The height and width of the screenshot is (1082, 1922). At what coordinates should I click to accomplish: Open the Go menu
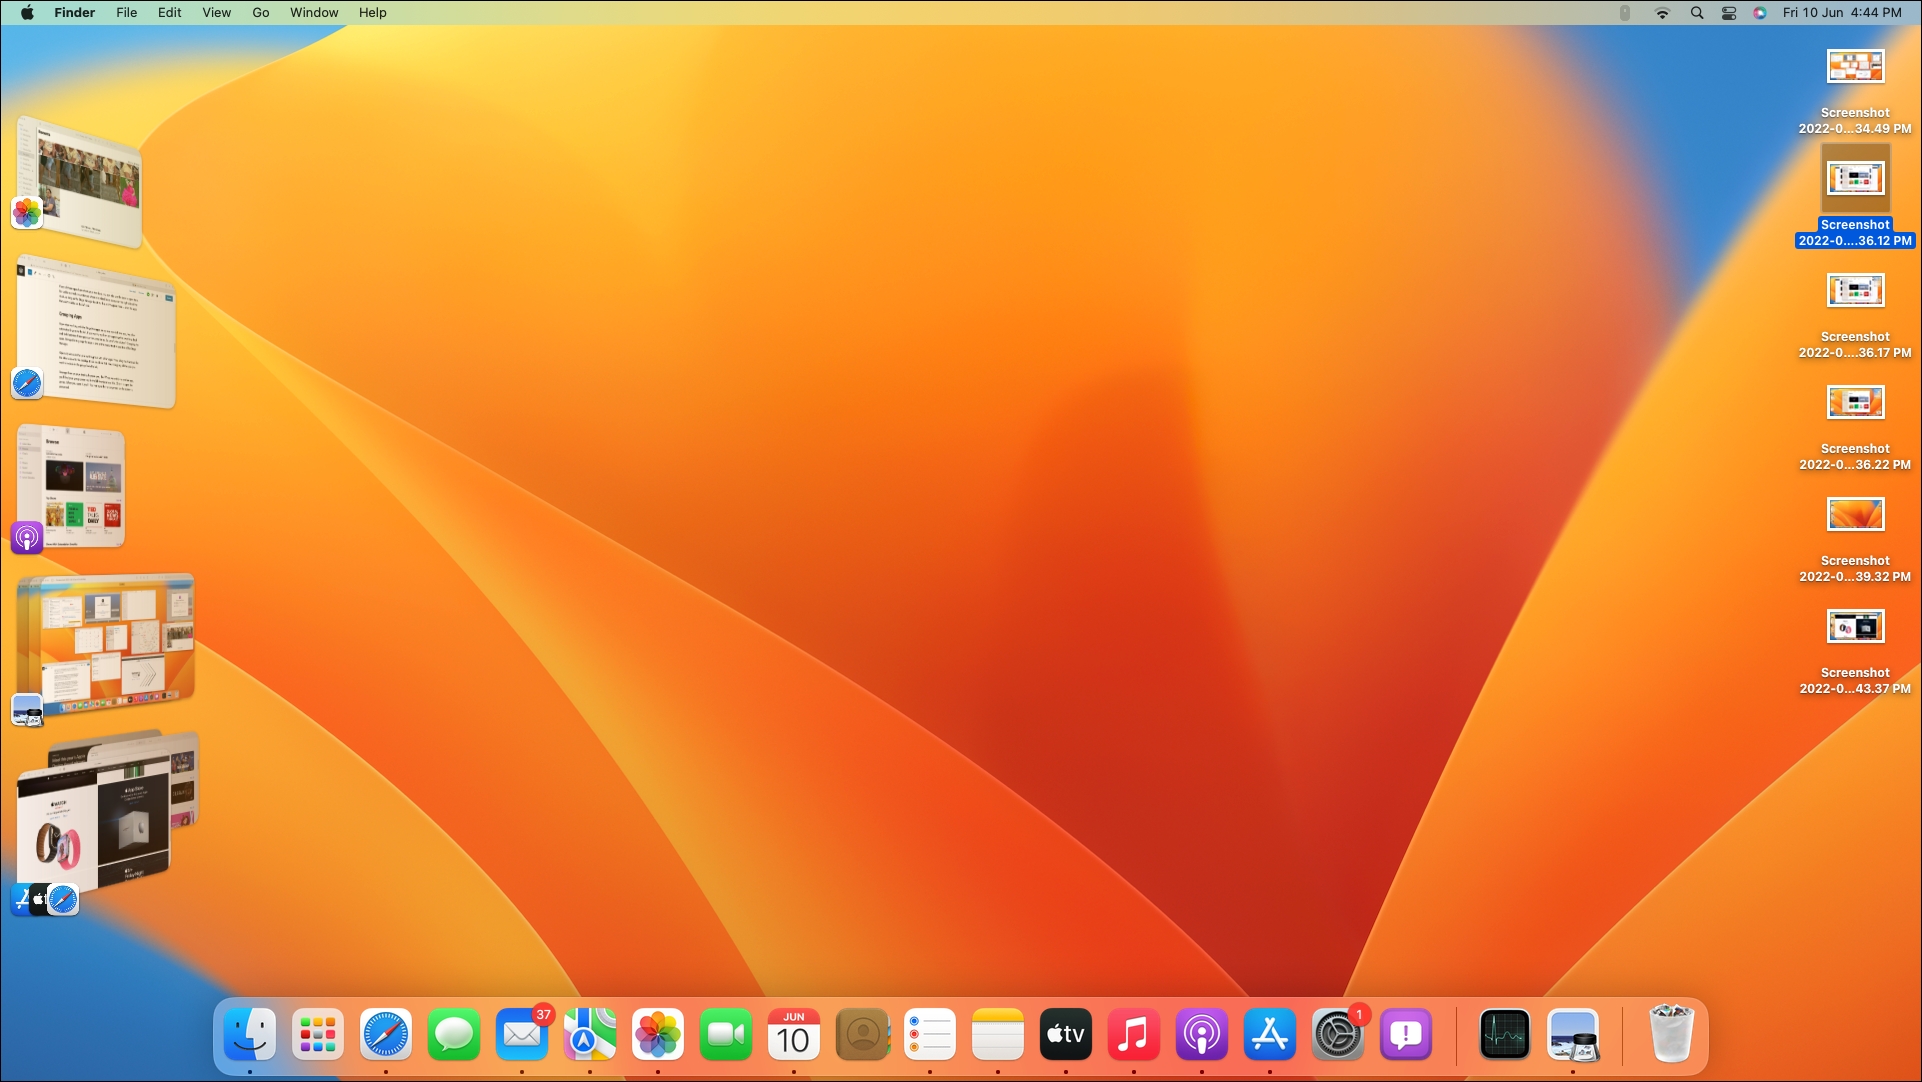pyautogui.click(x=261, y=13)
